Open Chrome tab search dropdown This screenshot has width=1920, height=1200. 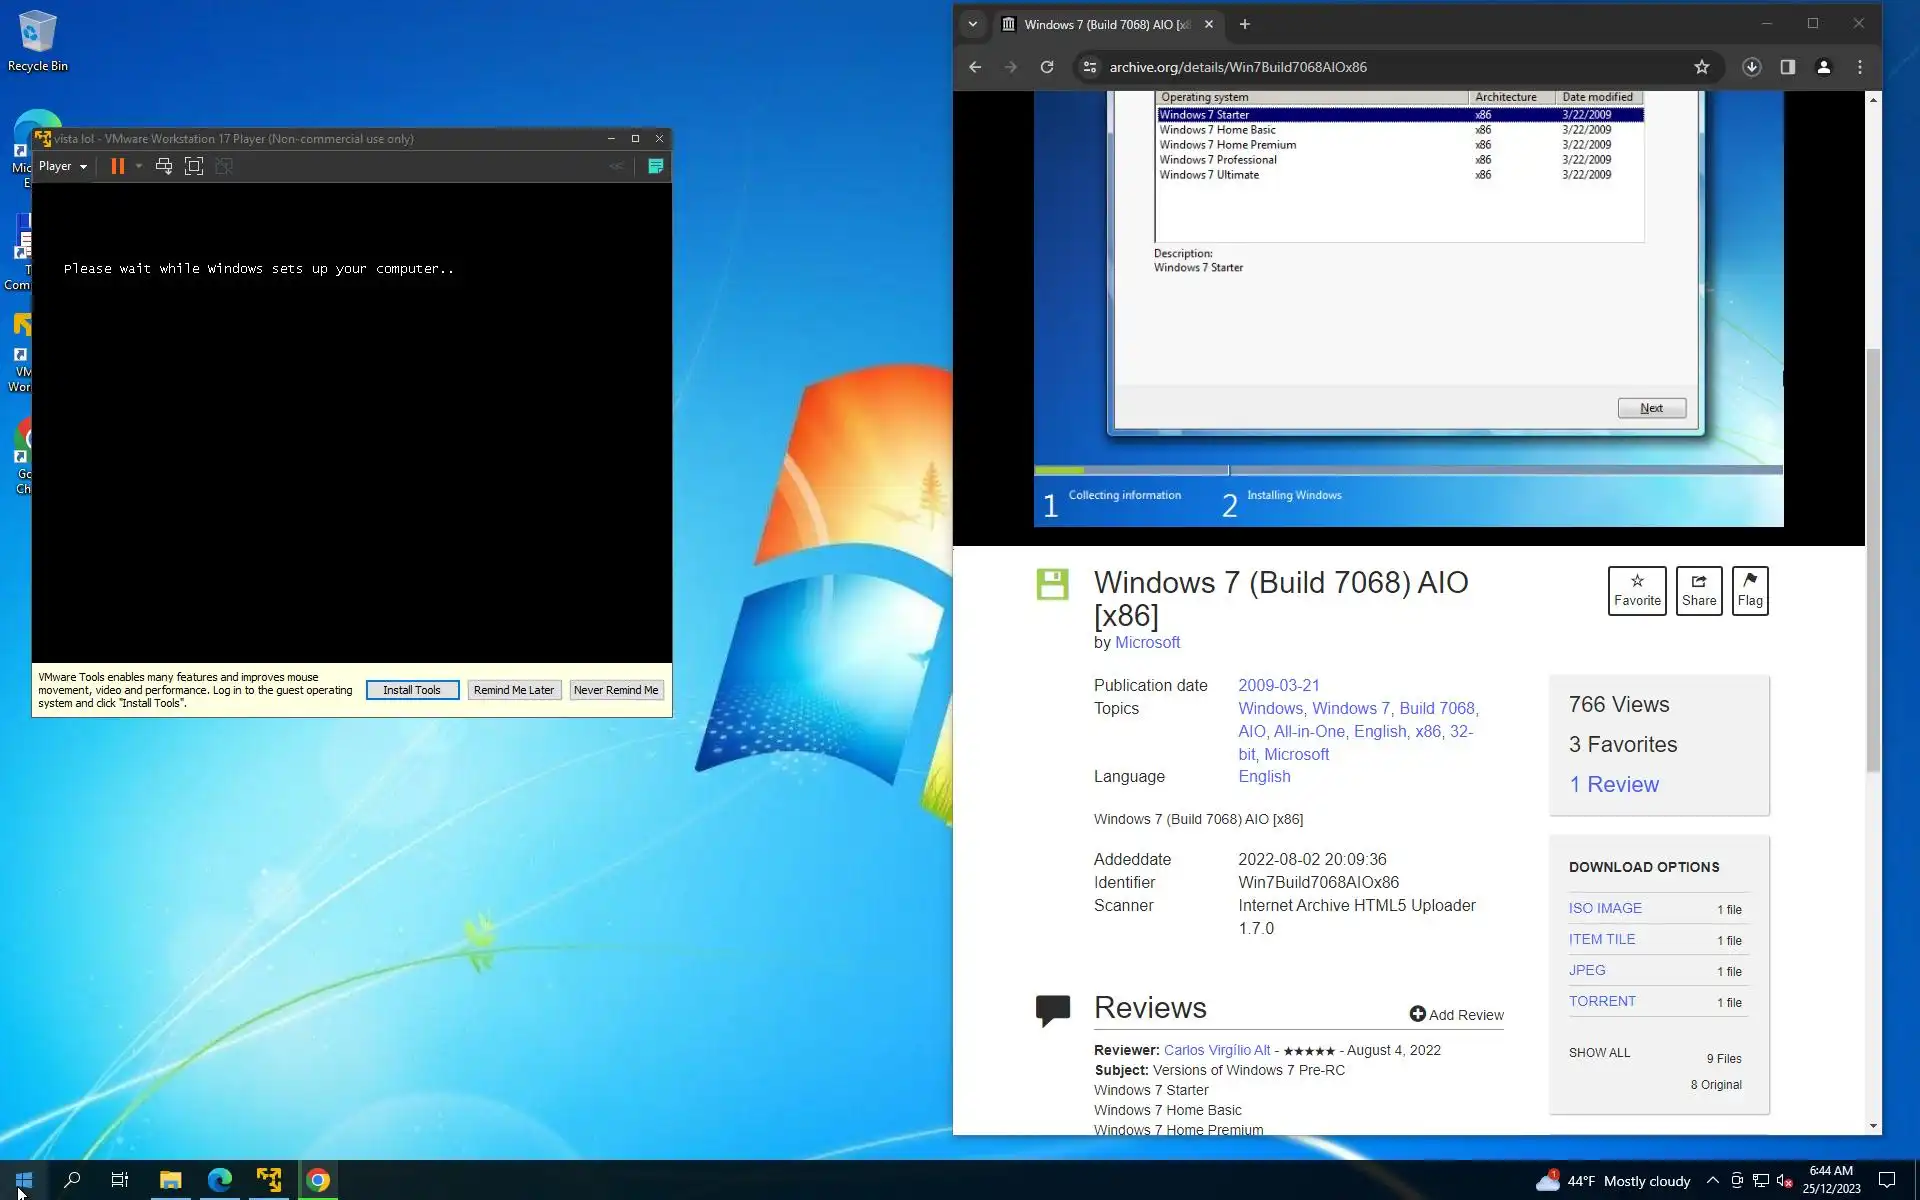pos(972,24)
